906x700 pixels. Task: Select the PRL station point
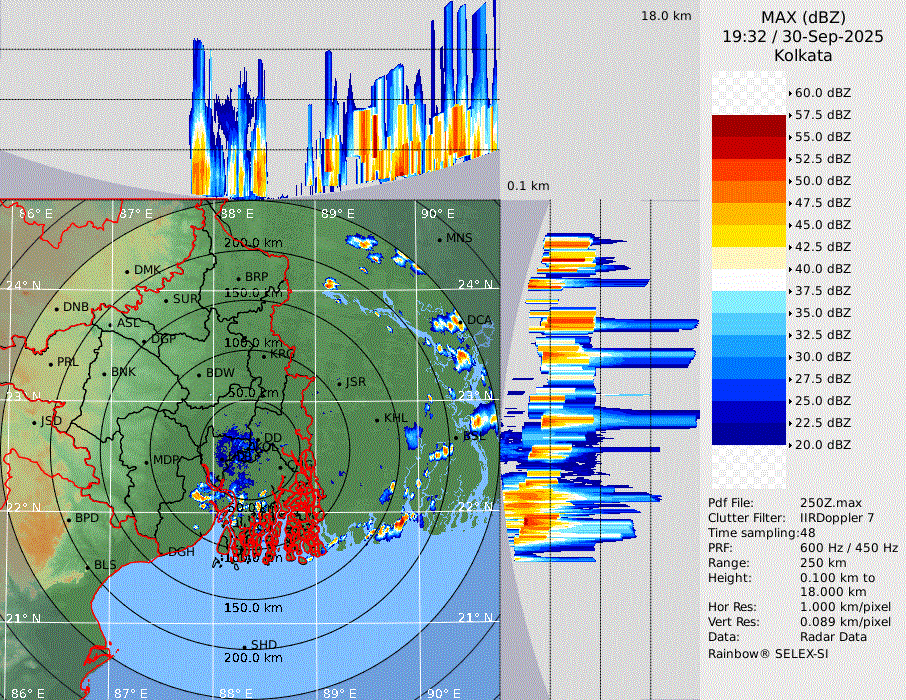click(50, 363)
